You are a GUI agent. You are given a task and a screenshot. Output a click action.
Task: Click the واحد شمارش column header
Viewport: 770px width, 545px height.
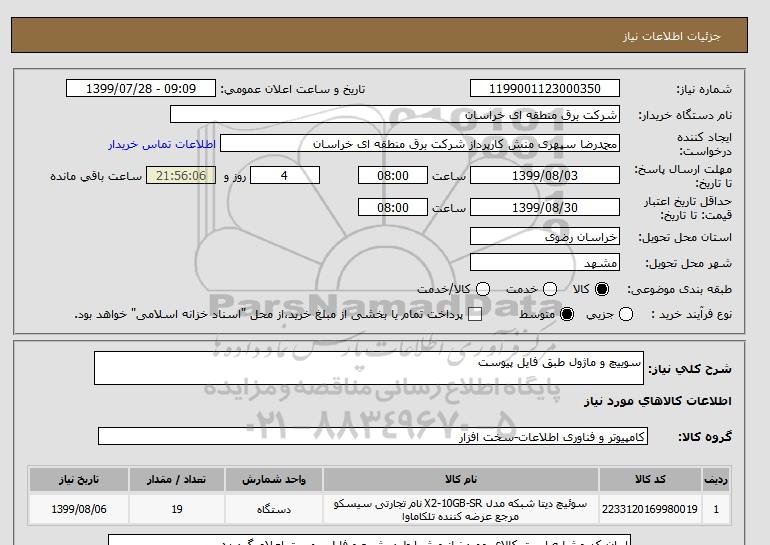coord(274,480)
